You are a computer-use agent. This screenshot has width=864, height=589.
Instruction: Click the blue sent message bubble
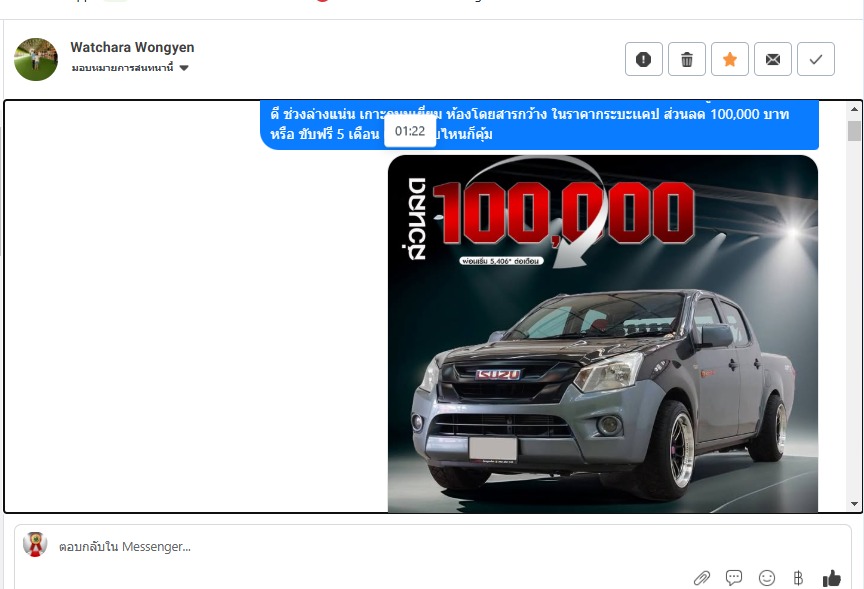[539, 125]
